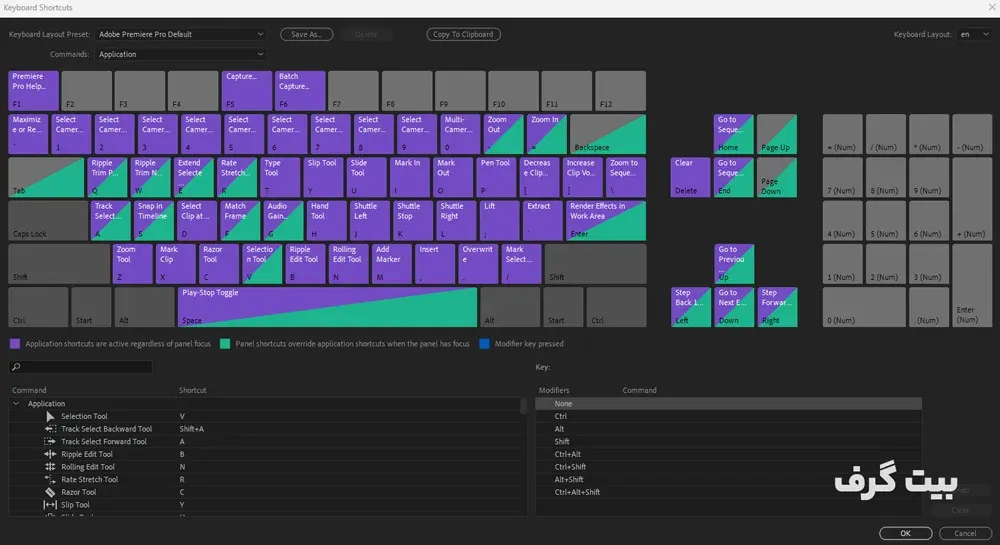The image size is (1000, 545).
Task: Click the Premiere Pro Help F1 key
Action: click(x=34, y=91)
